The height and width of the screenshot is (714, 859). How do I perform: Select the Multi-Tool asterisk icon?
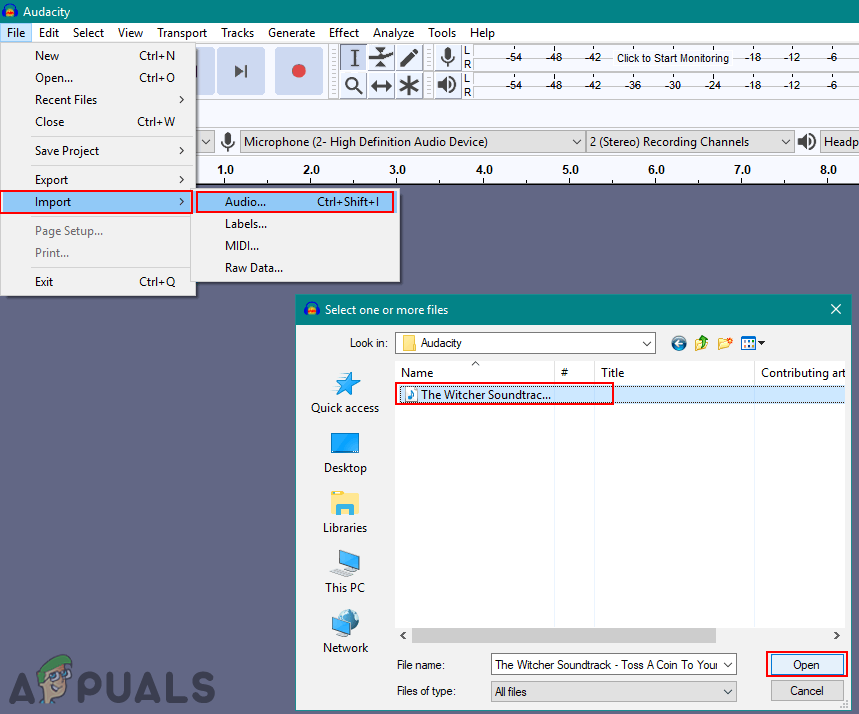click(x=409, y=85)
